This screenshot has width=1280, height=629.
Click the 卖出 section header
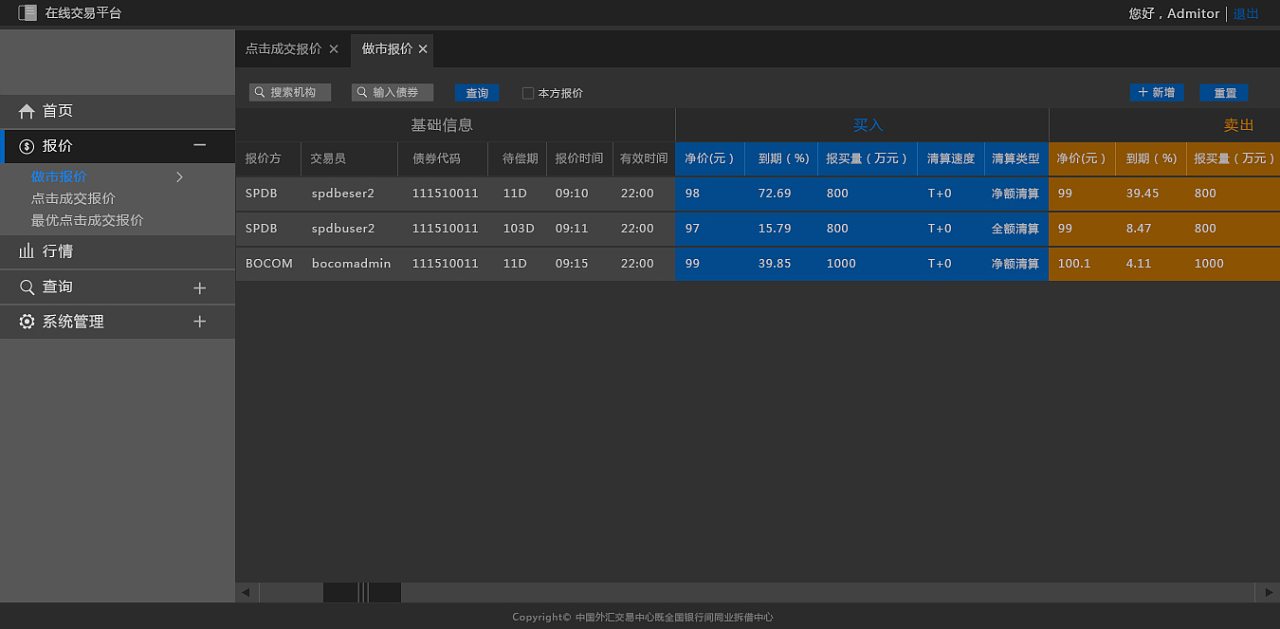tap(1239, 125)
